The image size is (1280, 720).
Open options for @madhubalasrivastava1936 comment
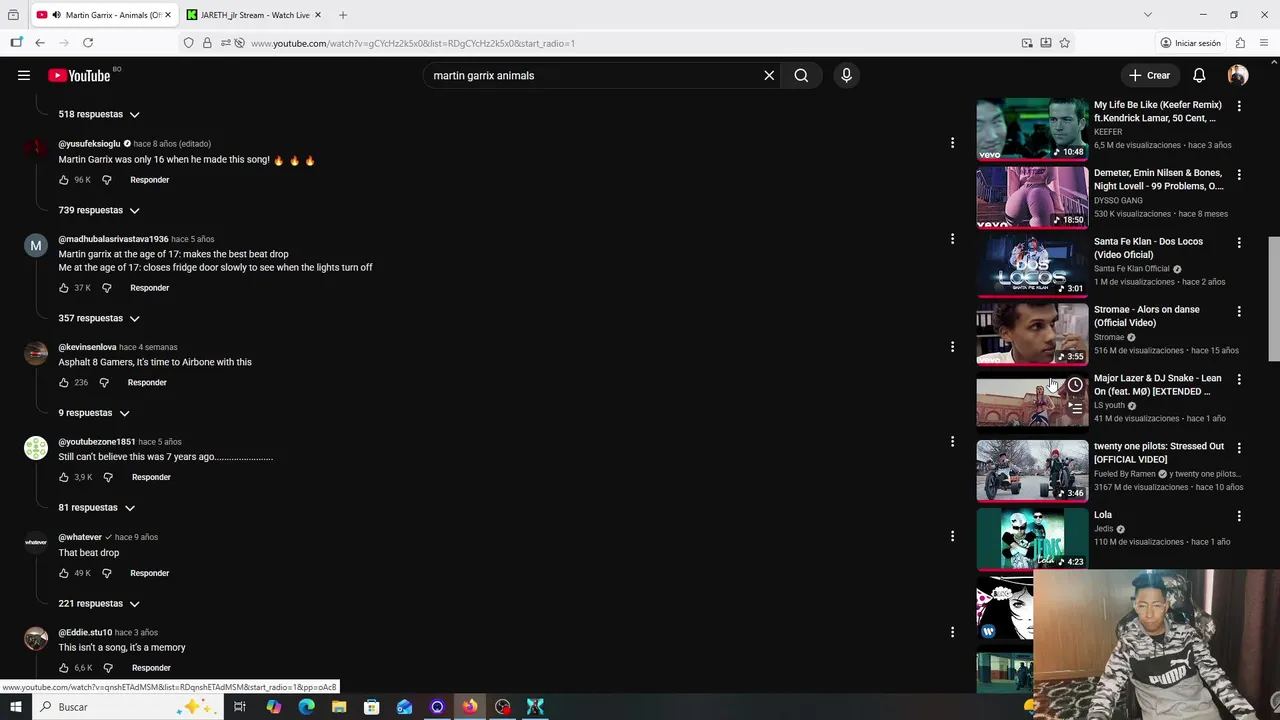coord(952,239)
